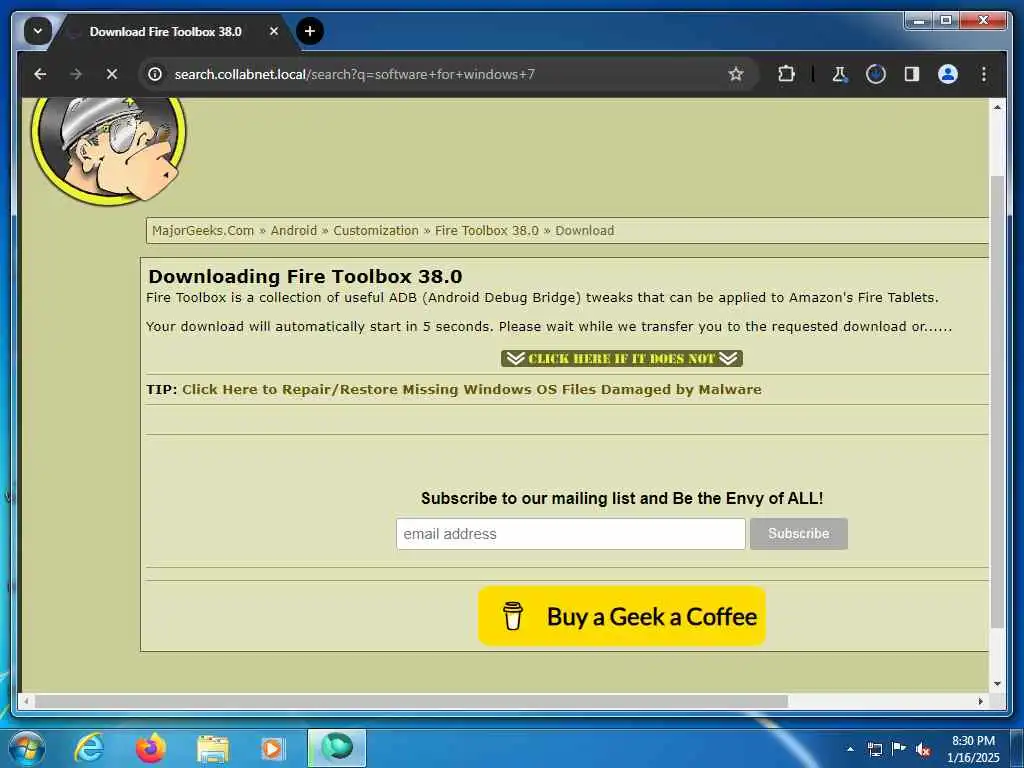Follow the MajorGeeks.Com breadcrumb link

tap(202, 231)
